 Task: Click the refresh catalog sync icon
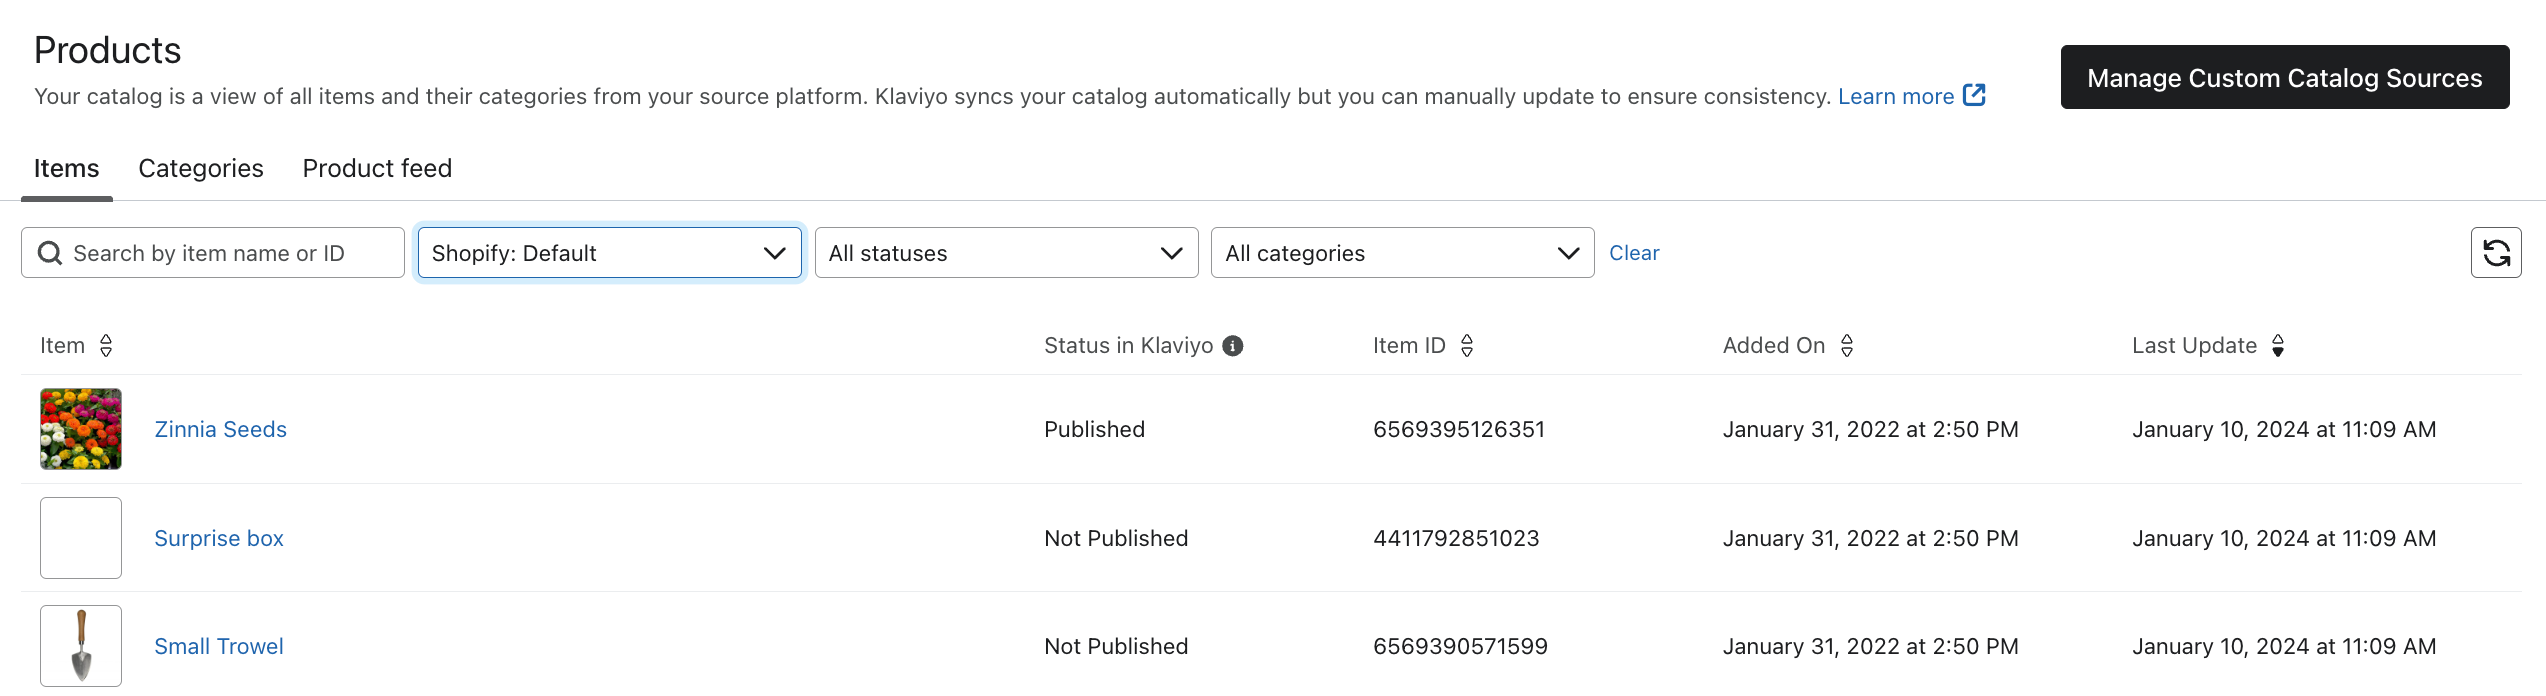[x=2495, y=253]
